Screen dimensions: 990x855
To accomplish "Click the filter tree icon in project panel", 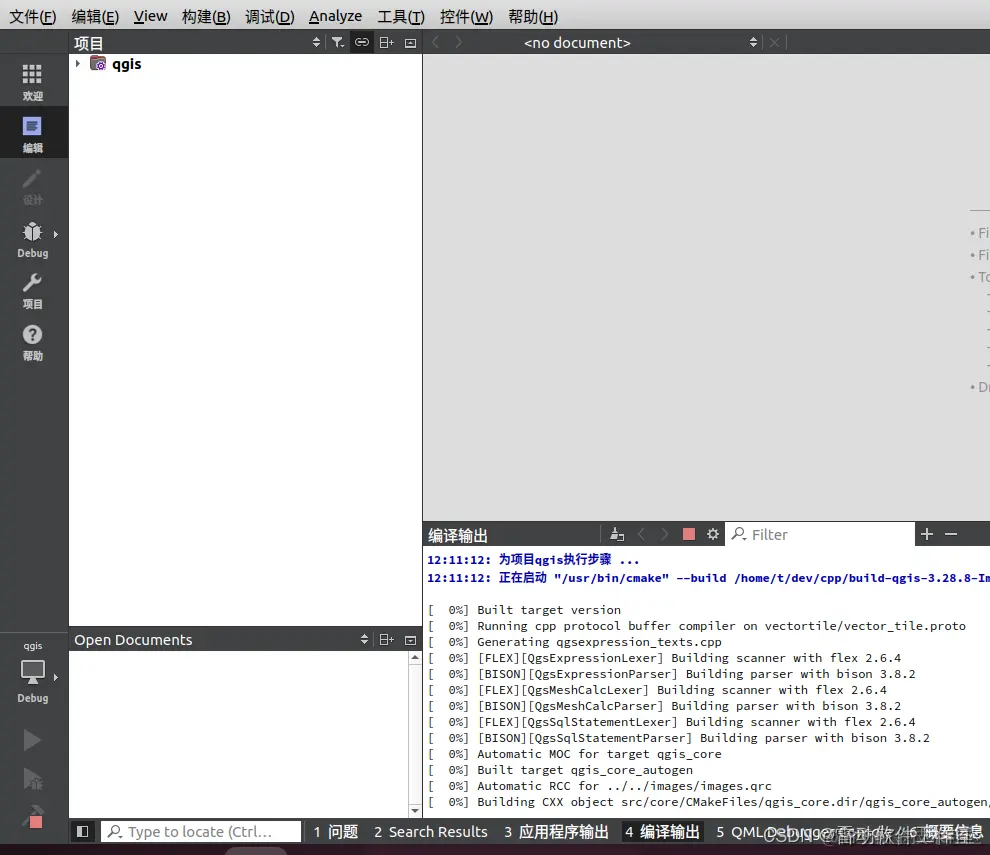I will pyautogui.click(x=338, y=42).
